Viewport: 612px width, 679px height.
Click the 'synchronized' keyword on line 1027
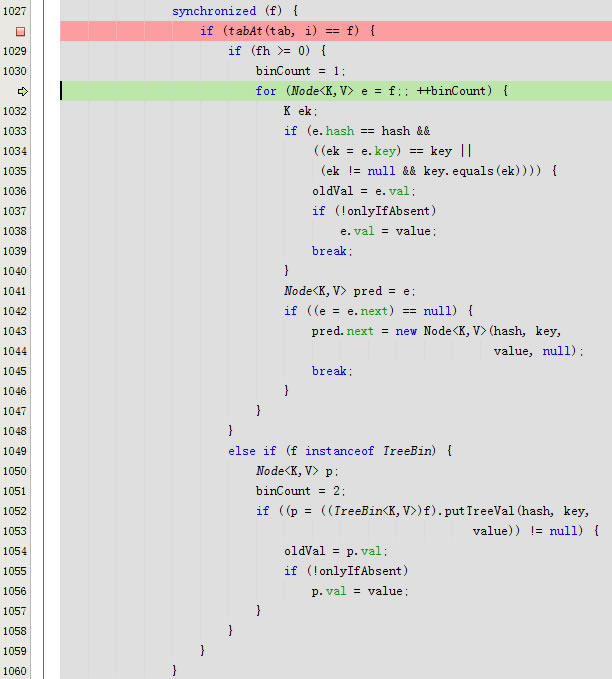coord(214,11)
